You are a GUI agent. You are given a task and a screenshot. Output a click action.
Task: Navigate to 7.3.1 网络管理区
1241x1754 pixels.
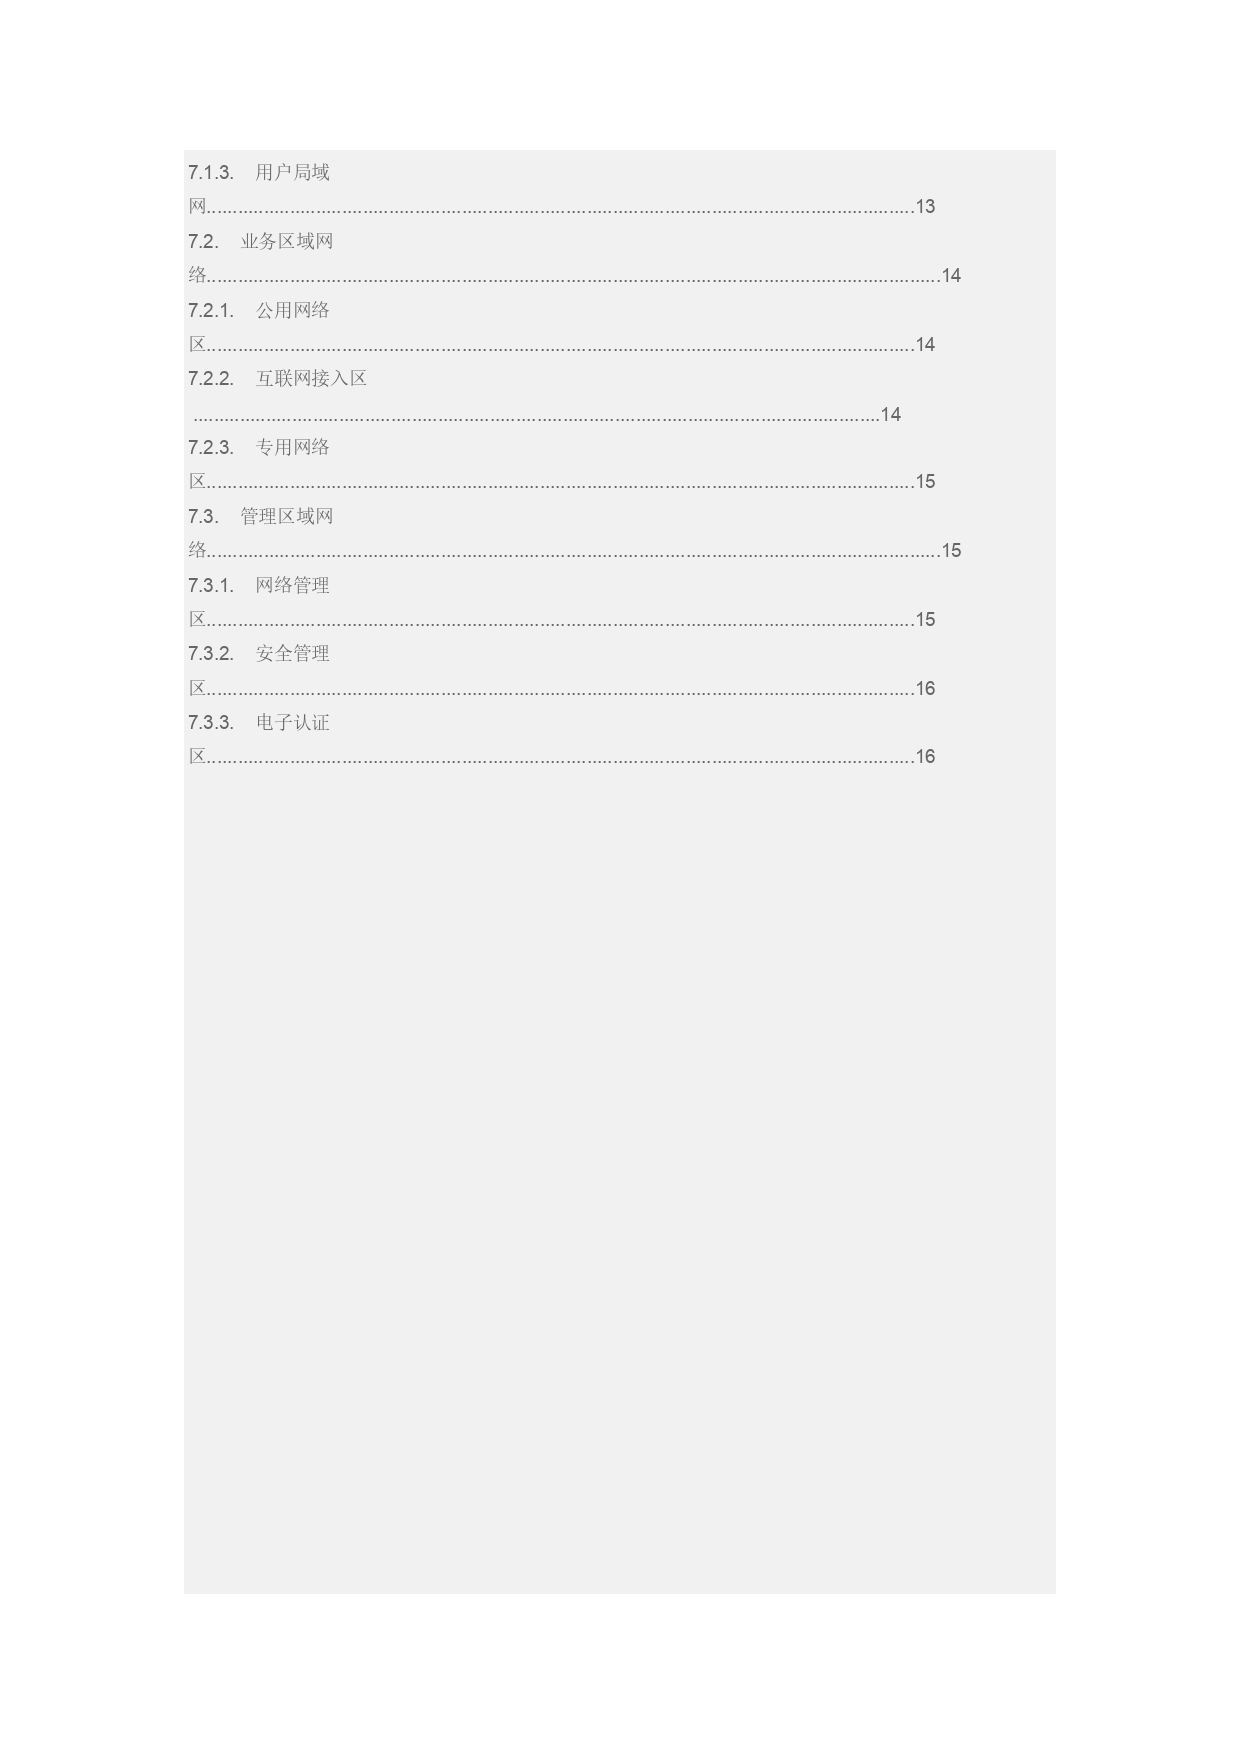(259, 585)
